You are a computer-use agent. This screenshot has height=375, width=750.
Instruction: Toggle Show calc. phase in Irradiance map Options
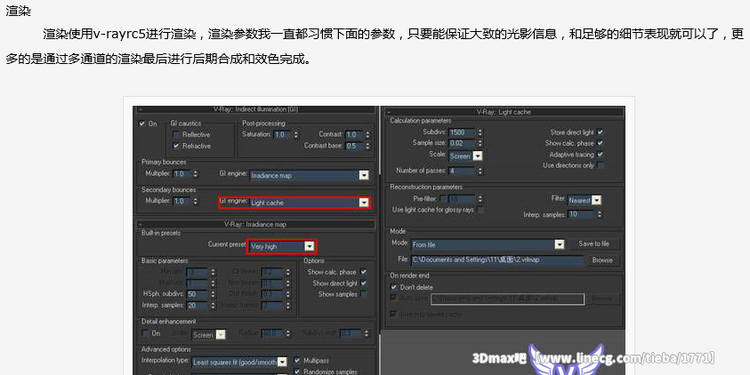tap(364, 272)
